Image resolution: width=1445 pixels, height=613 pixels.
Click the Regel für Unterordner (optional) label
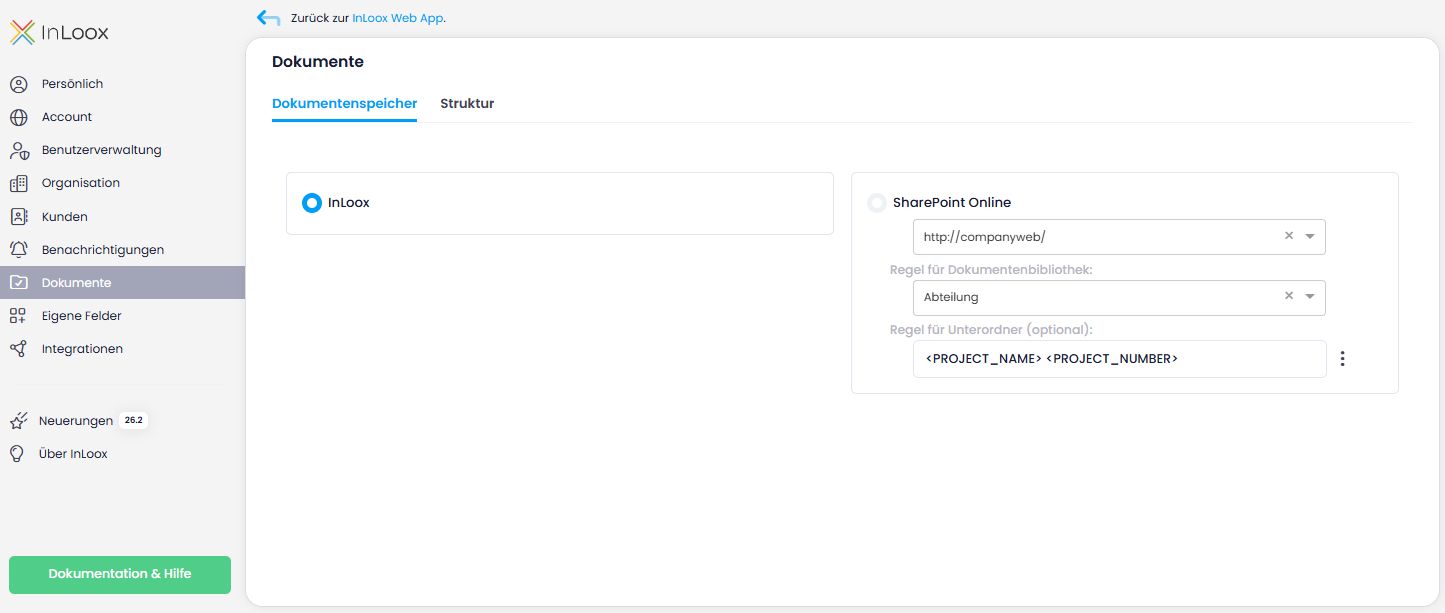coord(991,330)
